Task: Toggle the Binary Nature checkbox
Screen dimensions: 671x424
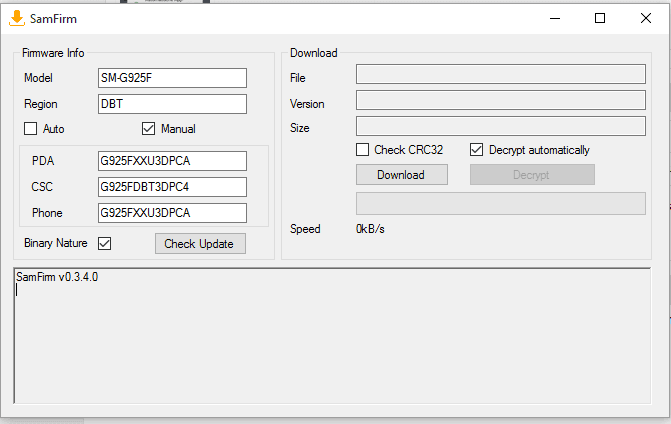Action: pyautogui.click(x=104, y=243)
